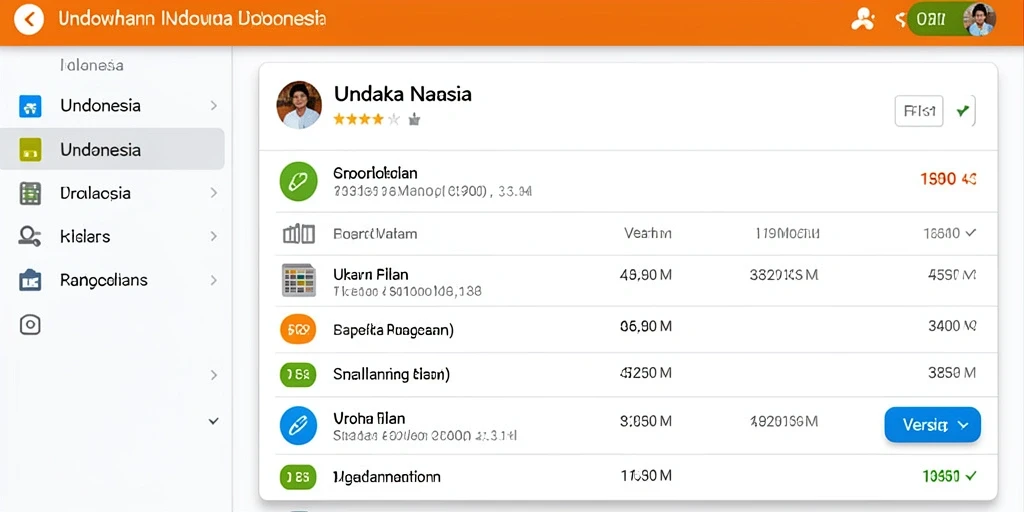
Task: Click the green Oall pill in header
Action: pos(935,20)
